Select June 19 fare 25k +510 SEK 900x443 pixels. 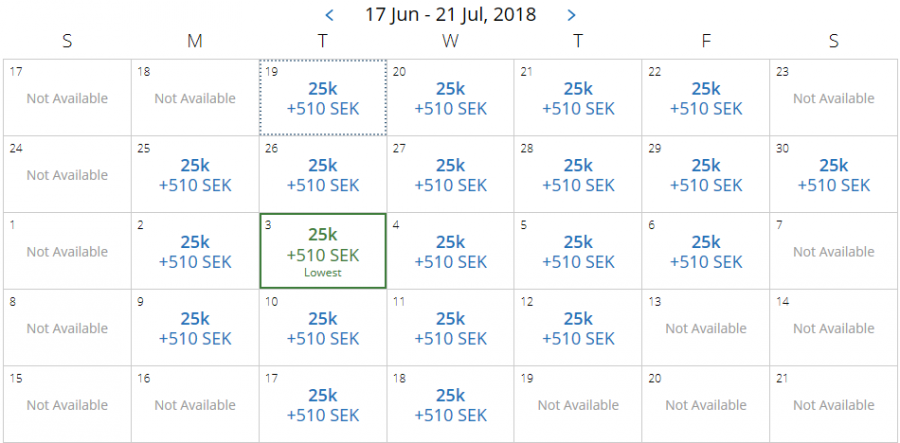(323, 98)
